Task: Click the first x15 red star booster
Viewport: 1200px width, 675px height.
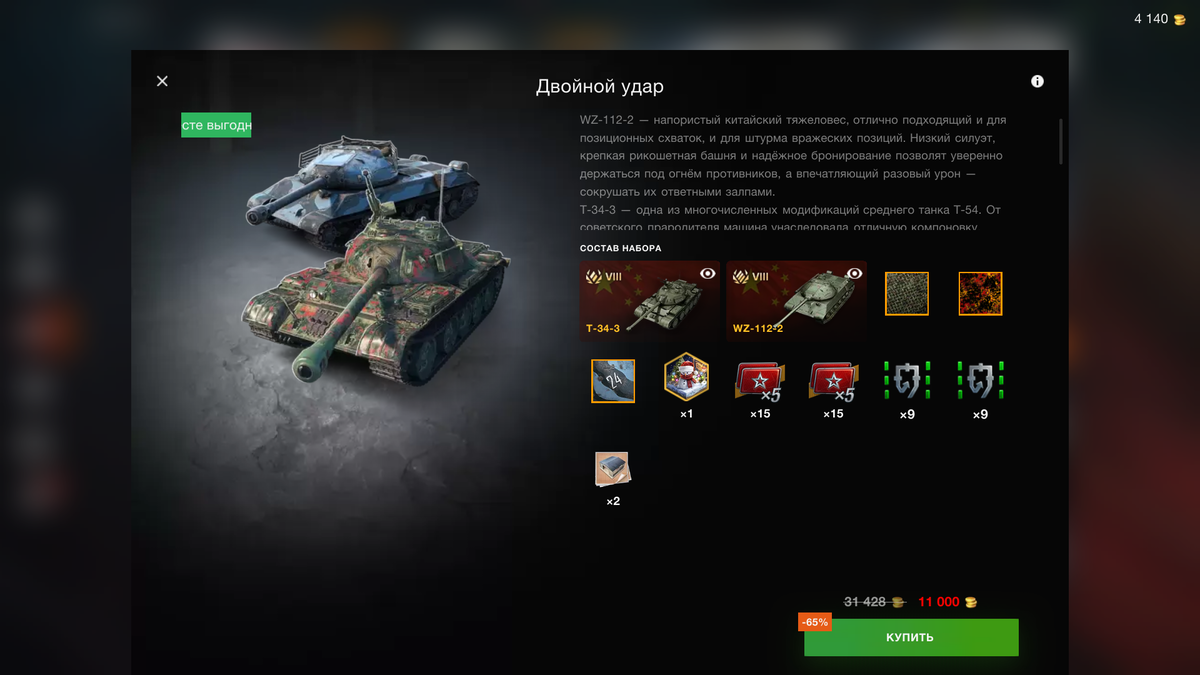Action: 760,381
